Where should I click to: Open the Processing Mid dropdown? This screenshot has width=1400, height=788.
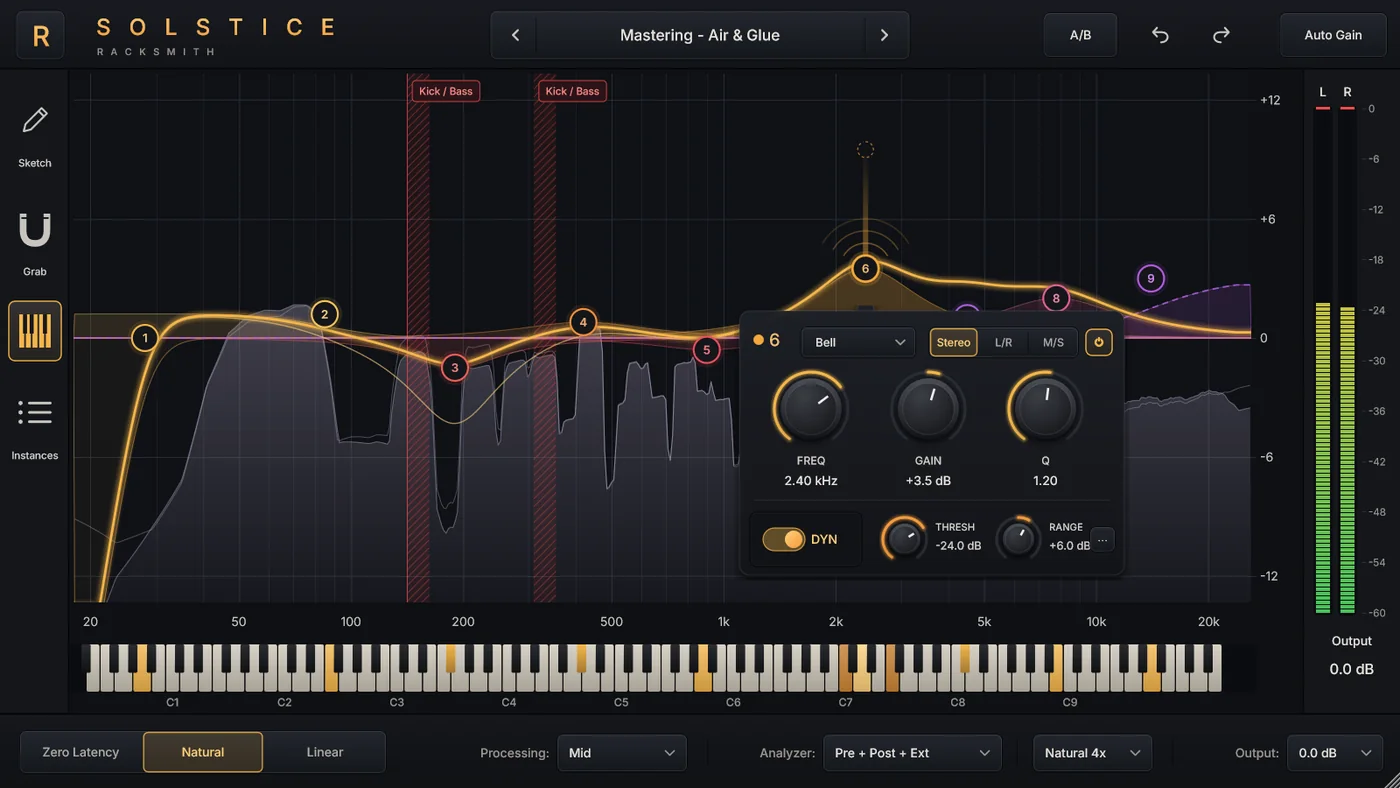tap(622, 753)
